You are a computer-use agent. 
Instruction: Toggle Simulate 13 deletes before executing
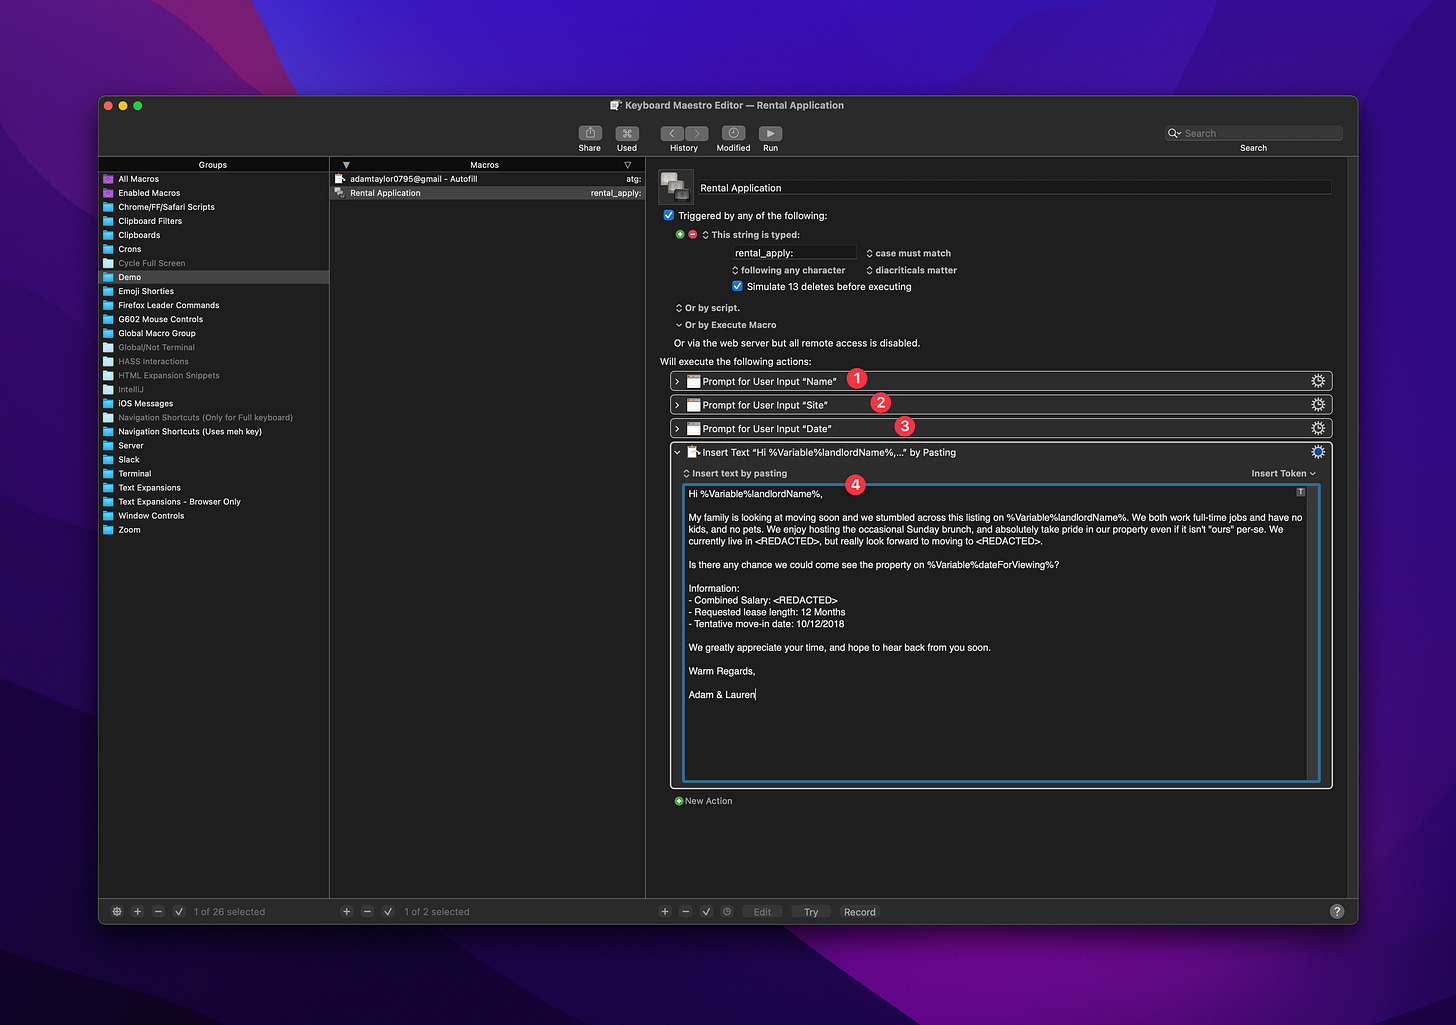point(738,286)
